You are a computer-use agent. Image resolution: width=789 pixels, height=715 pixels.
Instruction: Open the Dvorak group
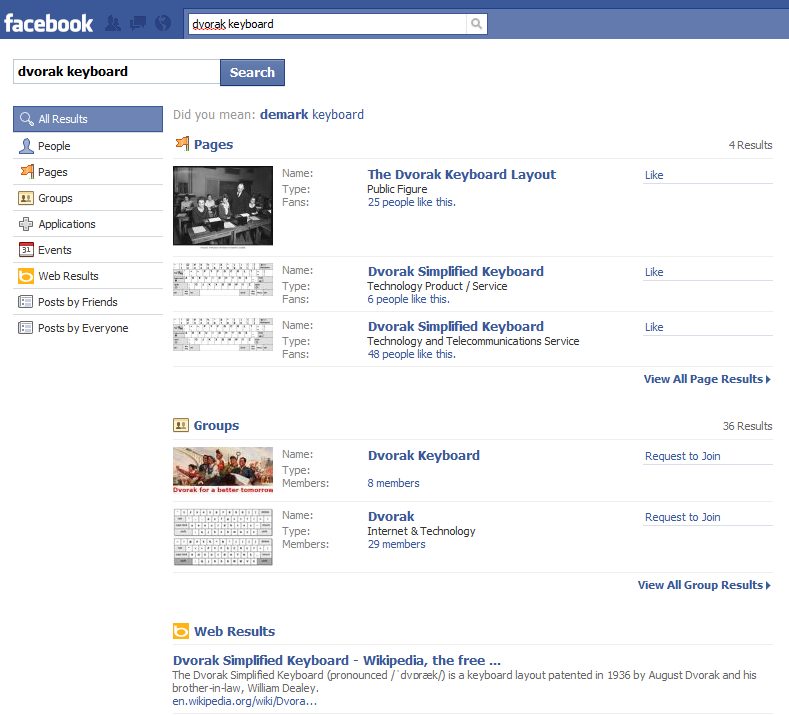(x=390, y=517)
